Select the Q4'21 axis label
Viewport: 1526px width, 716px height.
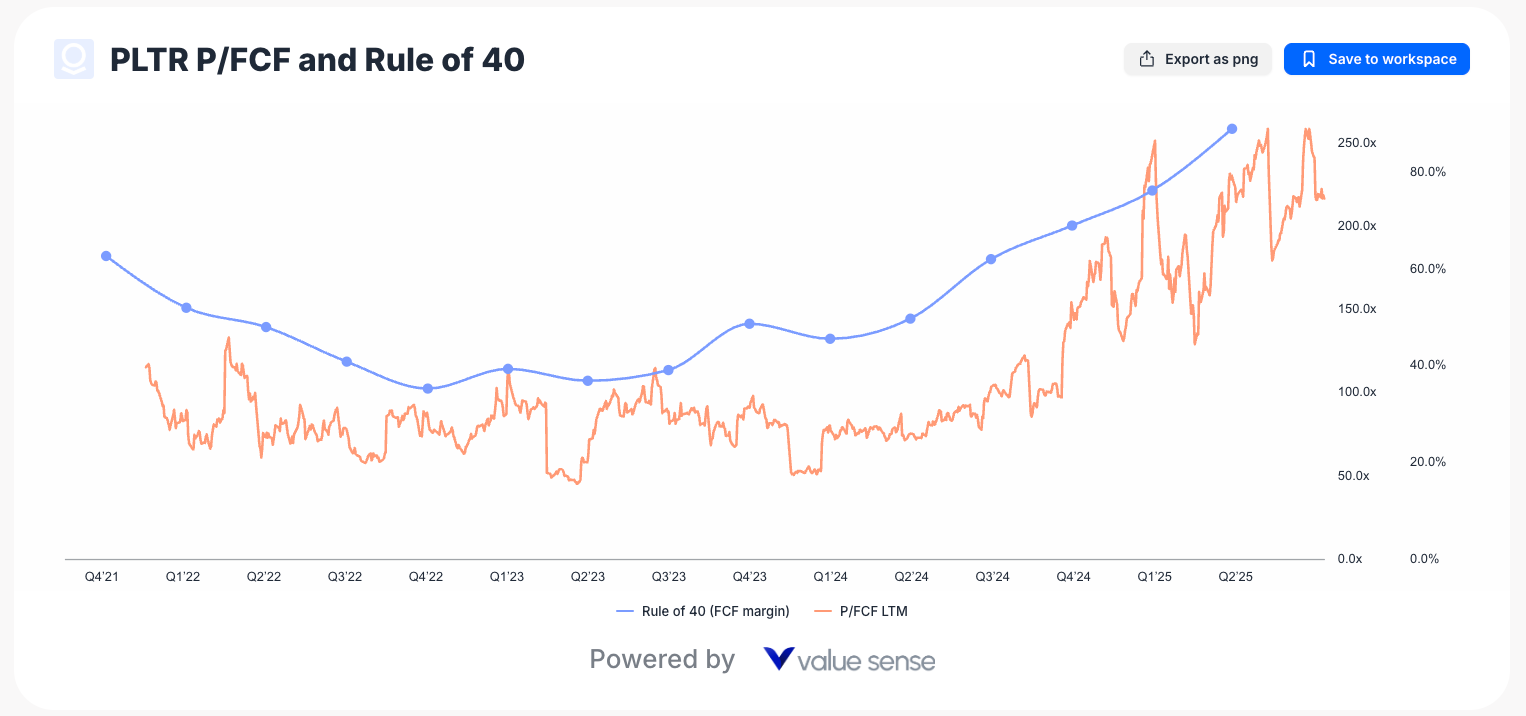[101, 576]
